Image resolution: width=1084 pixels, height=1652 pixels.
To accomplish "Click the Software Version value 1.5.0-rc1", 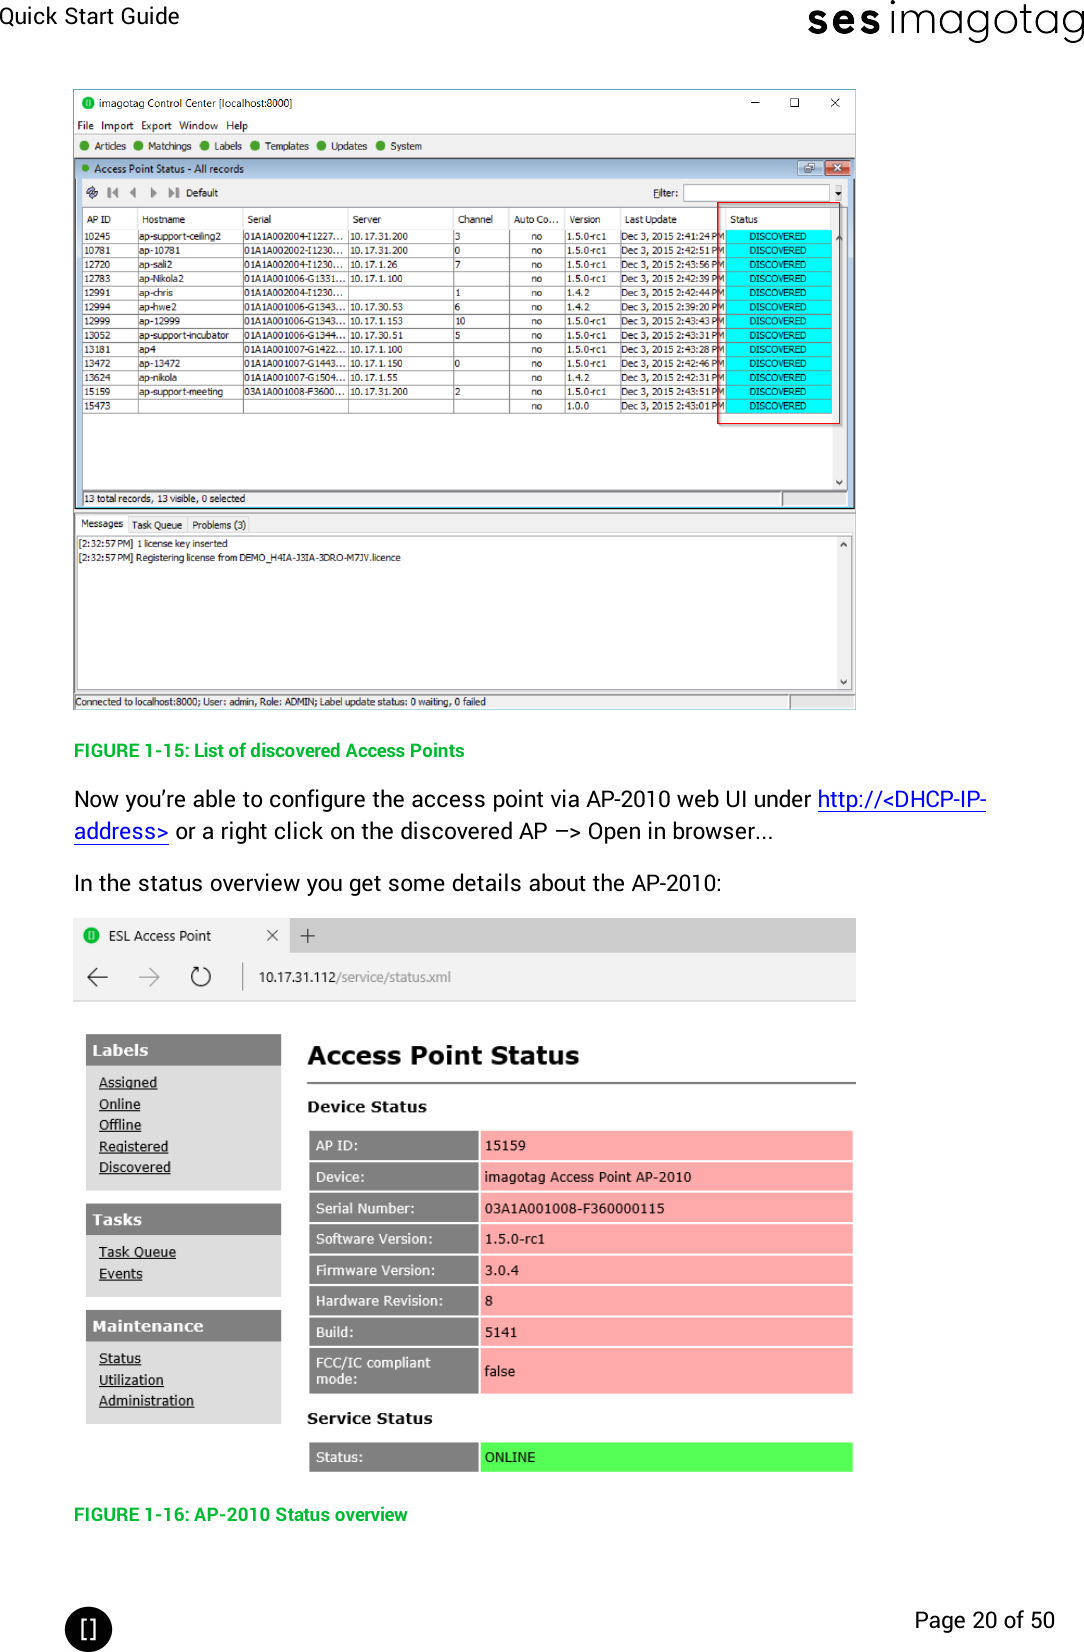I will tap(666, 1239).
